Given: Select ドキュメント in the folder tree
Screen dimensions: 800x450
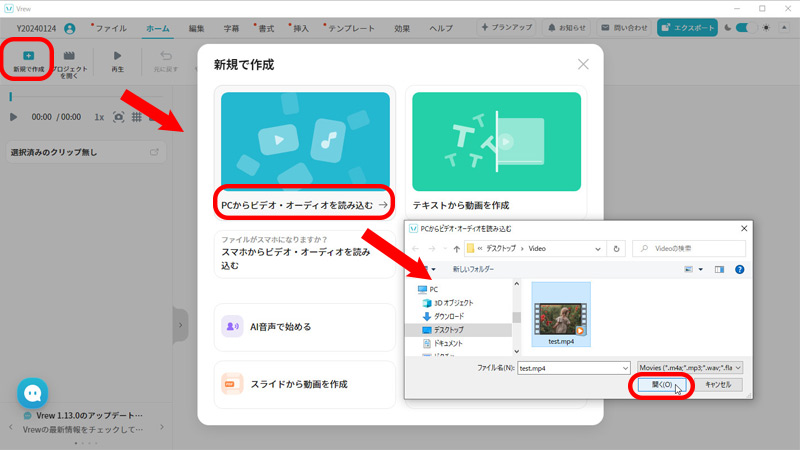Looking at the screenshot, I should (x=442, y=343).
